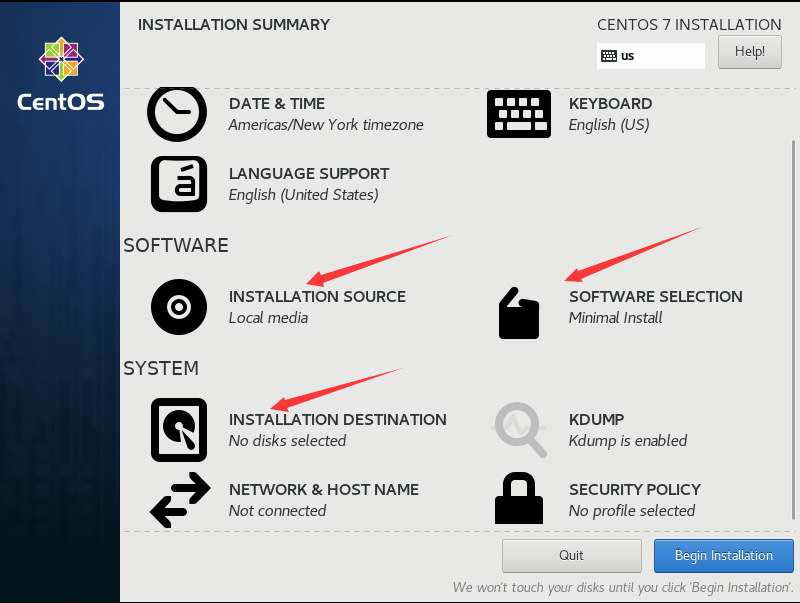The height and width of the screenshot is (603, 800).
Task: Click 'Kdump is enabled' status text
Action: tap(628, 441)
